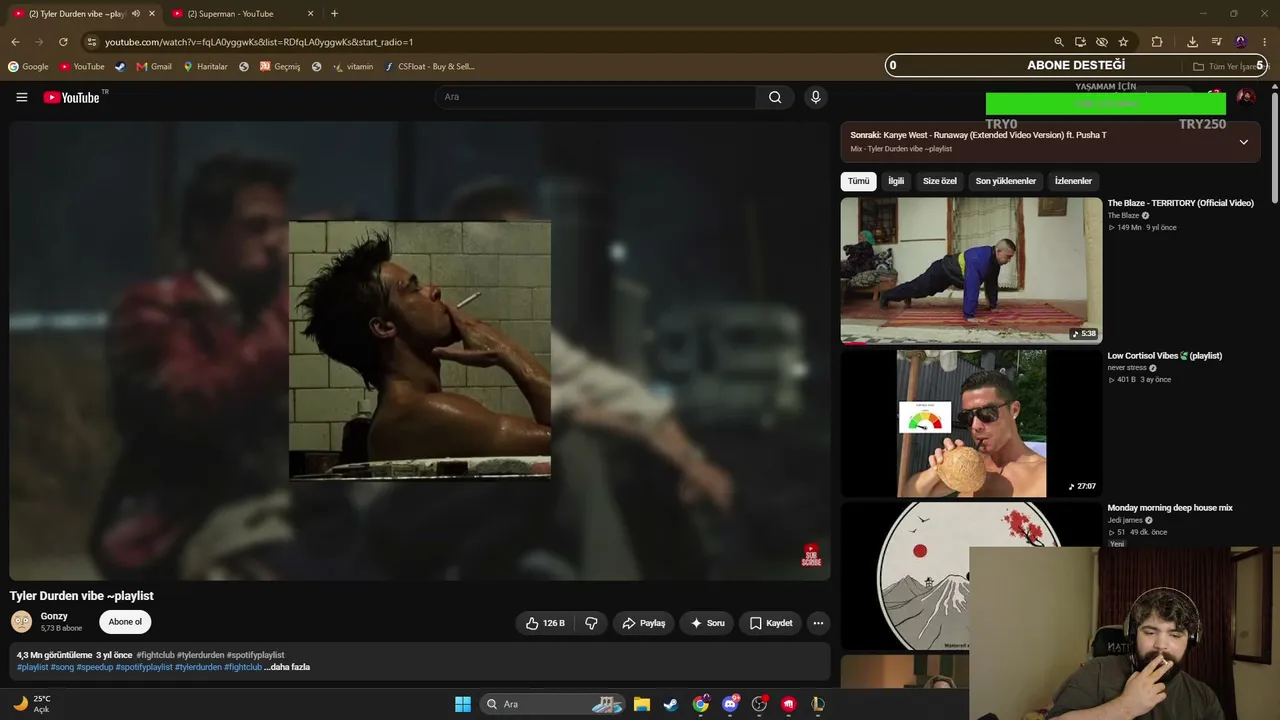Viewport: 1280px width, 720px height.
Task: Open the Chrome profile avatar
Action: [1241, 42]
